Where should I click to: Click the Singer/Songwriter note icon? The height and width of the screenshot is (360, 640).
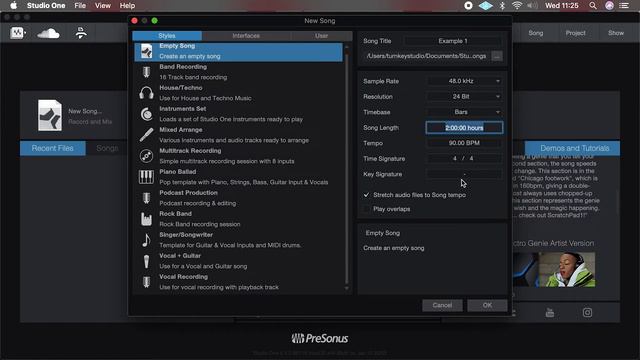point(146,240)
